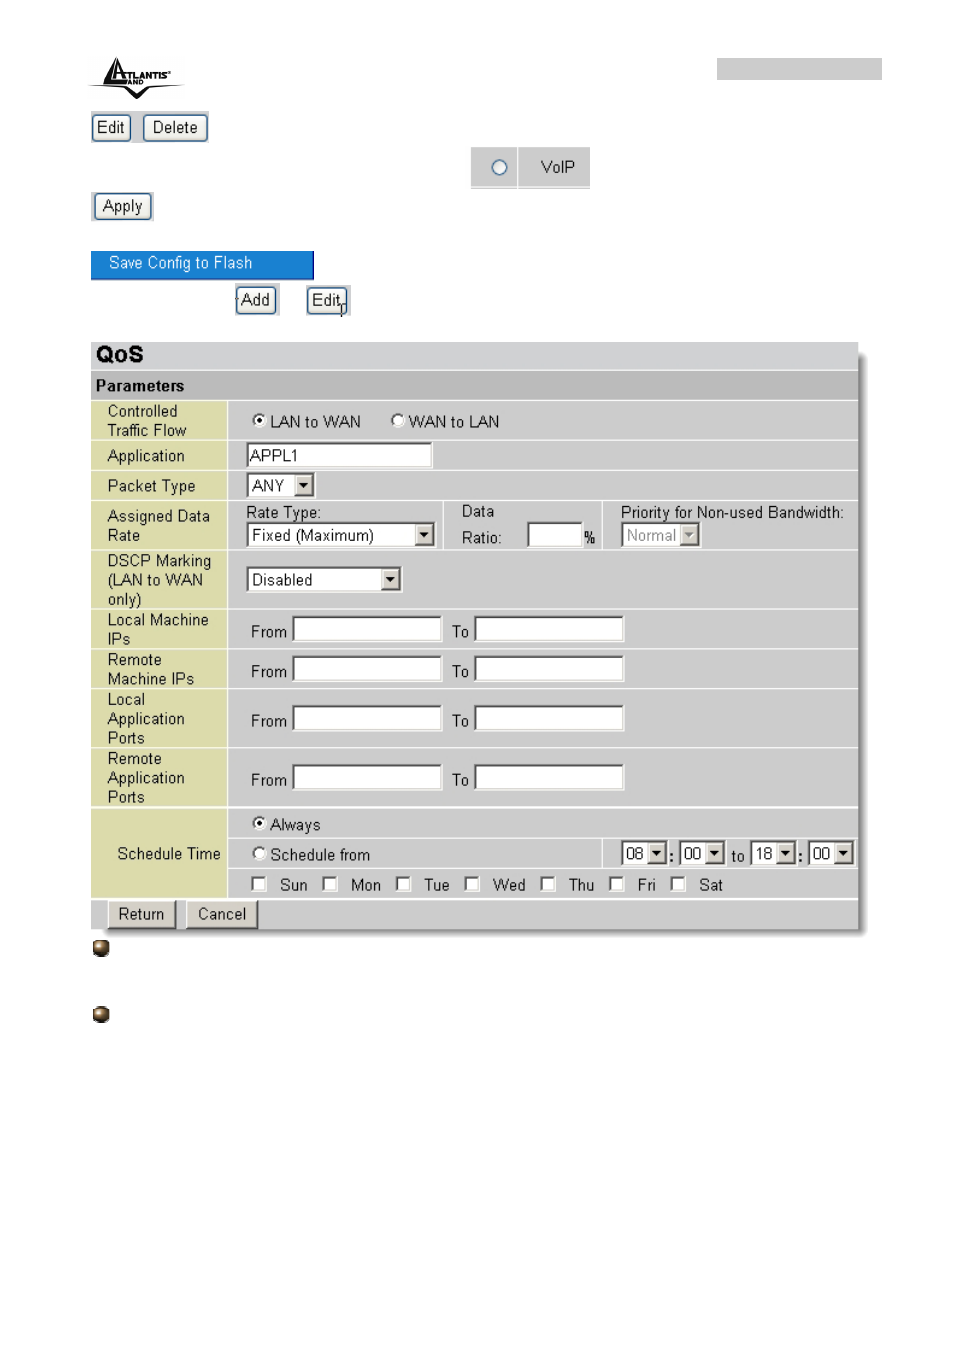Image resolution: width=954 pixels, height=1350 pixels.
Task: Click the Schedule Time label
Action: point(169,854)
